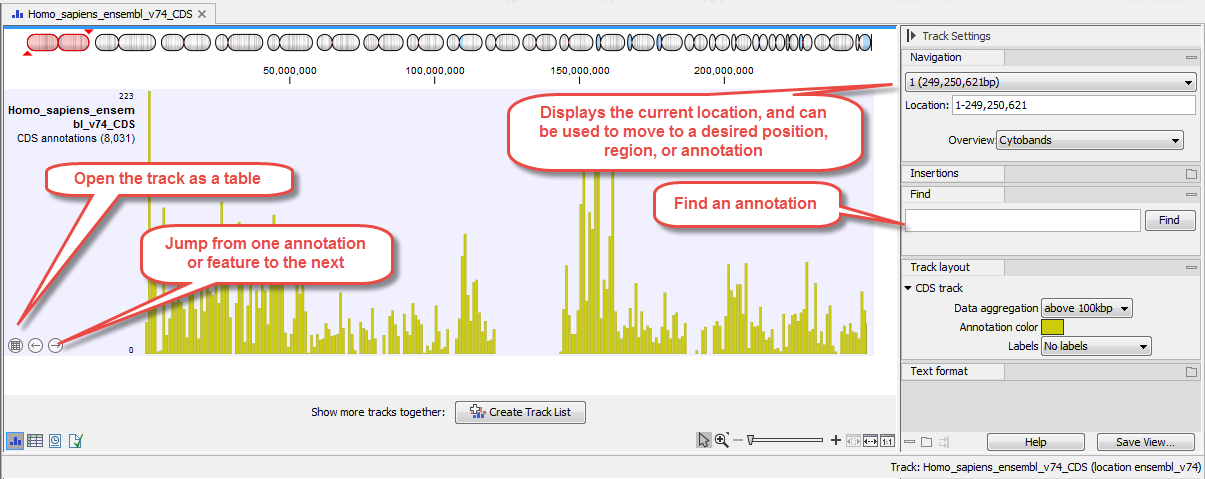Open the chromosome 1 (249,250,621bp) dropdown

coord(1049,83)
